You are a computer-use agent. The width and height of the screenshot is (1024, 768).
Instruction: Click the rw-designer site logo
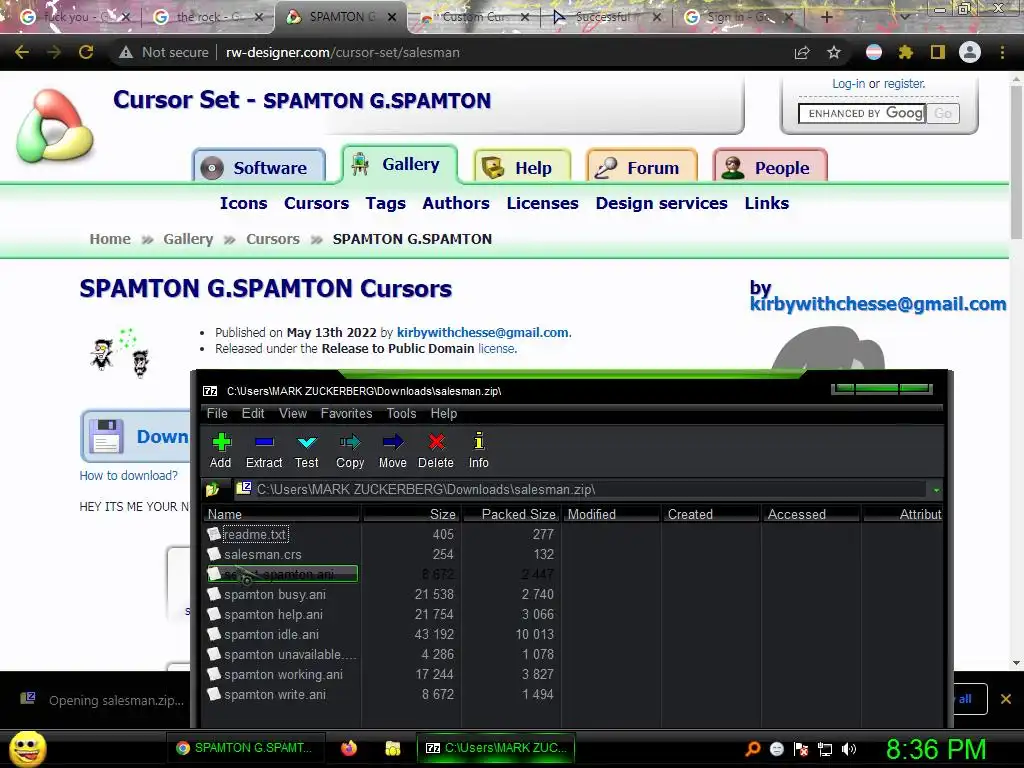[x=55, y=127]
